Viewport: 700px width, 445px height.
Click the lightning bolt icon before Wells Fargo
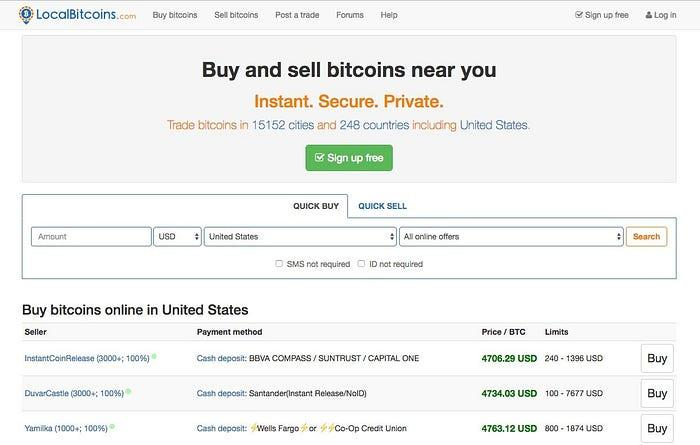(x=253, y=428)
